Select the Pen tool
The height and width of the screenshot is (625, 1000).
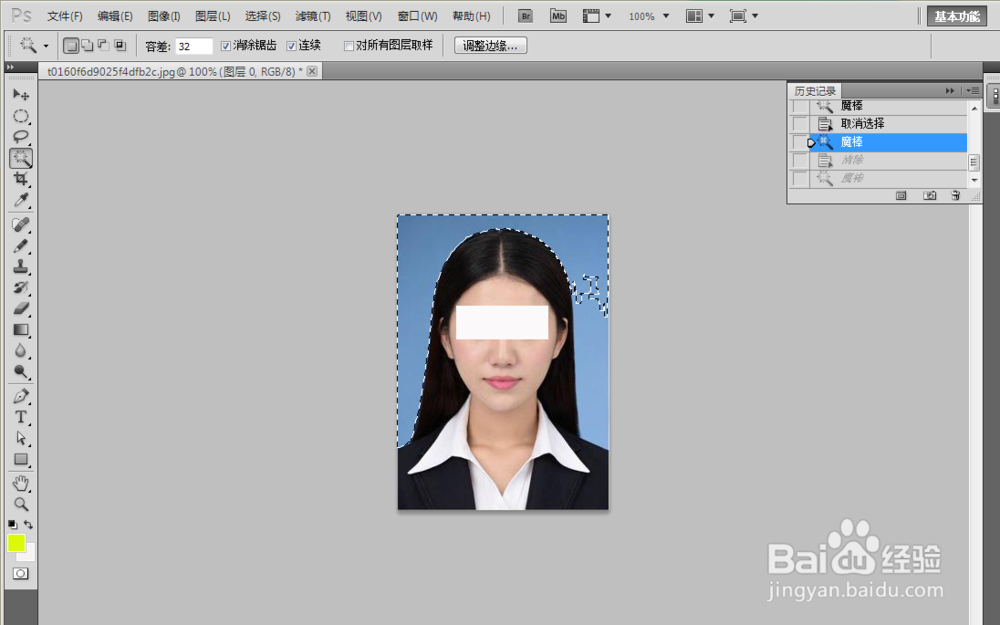21,396
